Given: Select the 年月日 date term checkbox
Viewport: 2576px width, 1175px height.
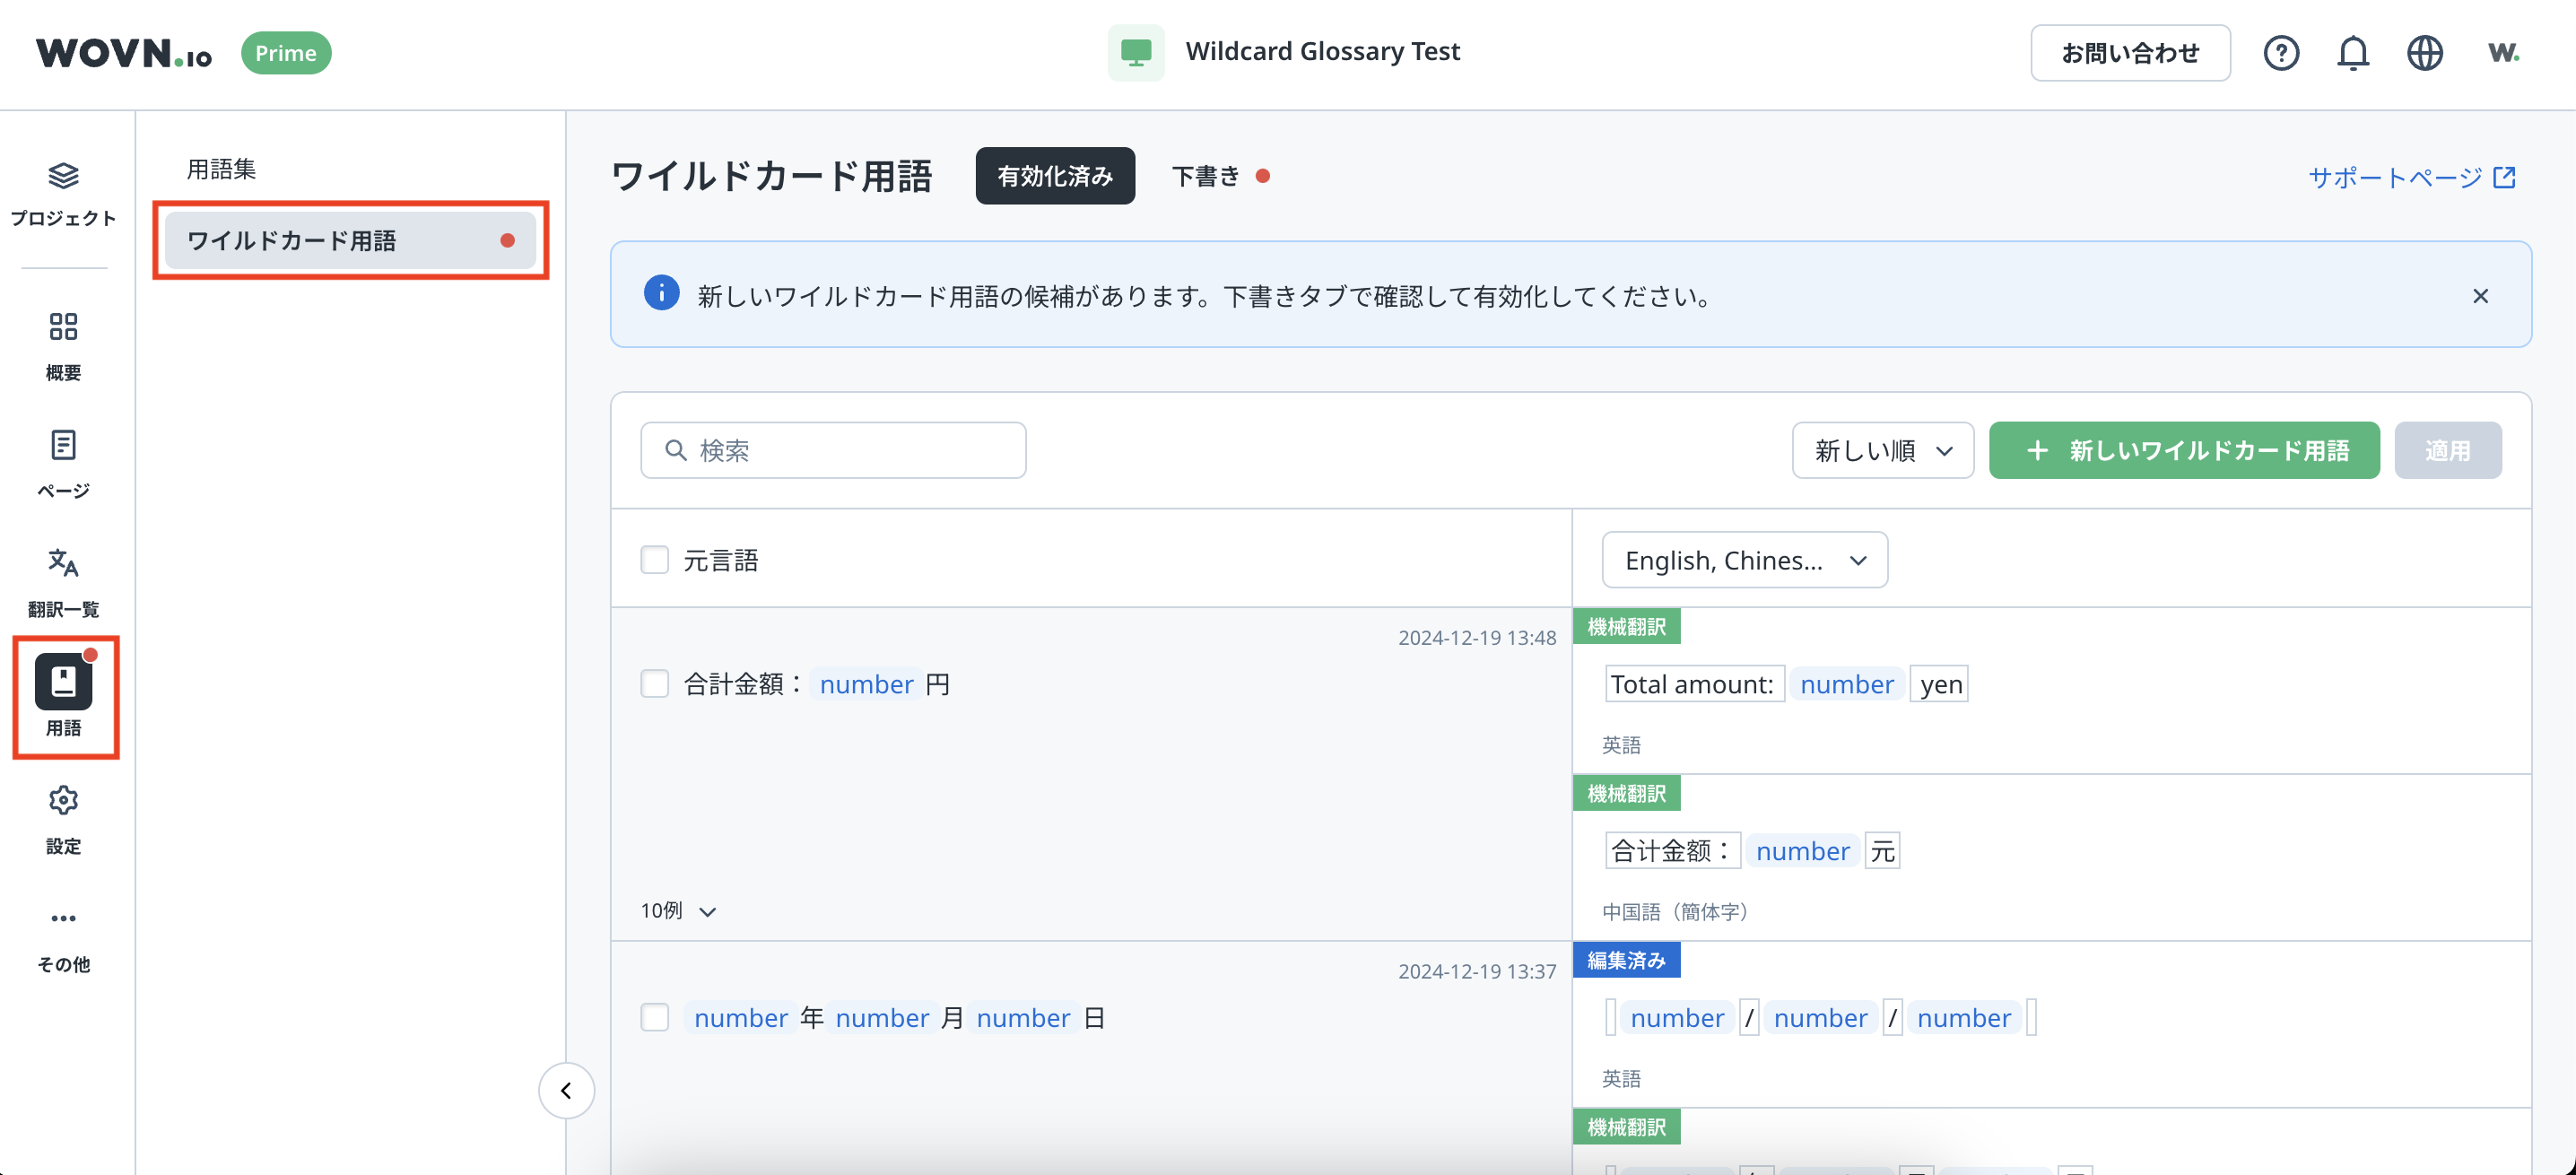Looking at the screenshot, I should click(x=654, y=1018).
